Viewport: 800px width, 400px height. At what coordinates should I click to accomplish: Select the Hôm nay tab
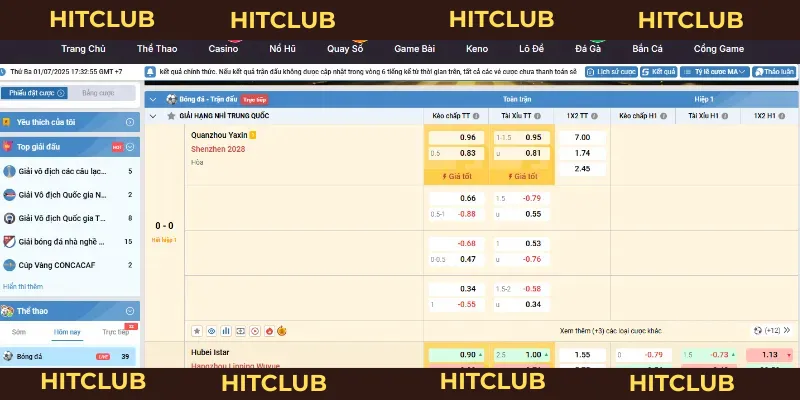click(x=67, y=332)
